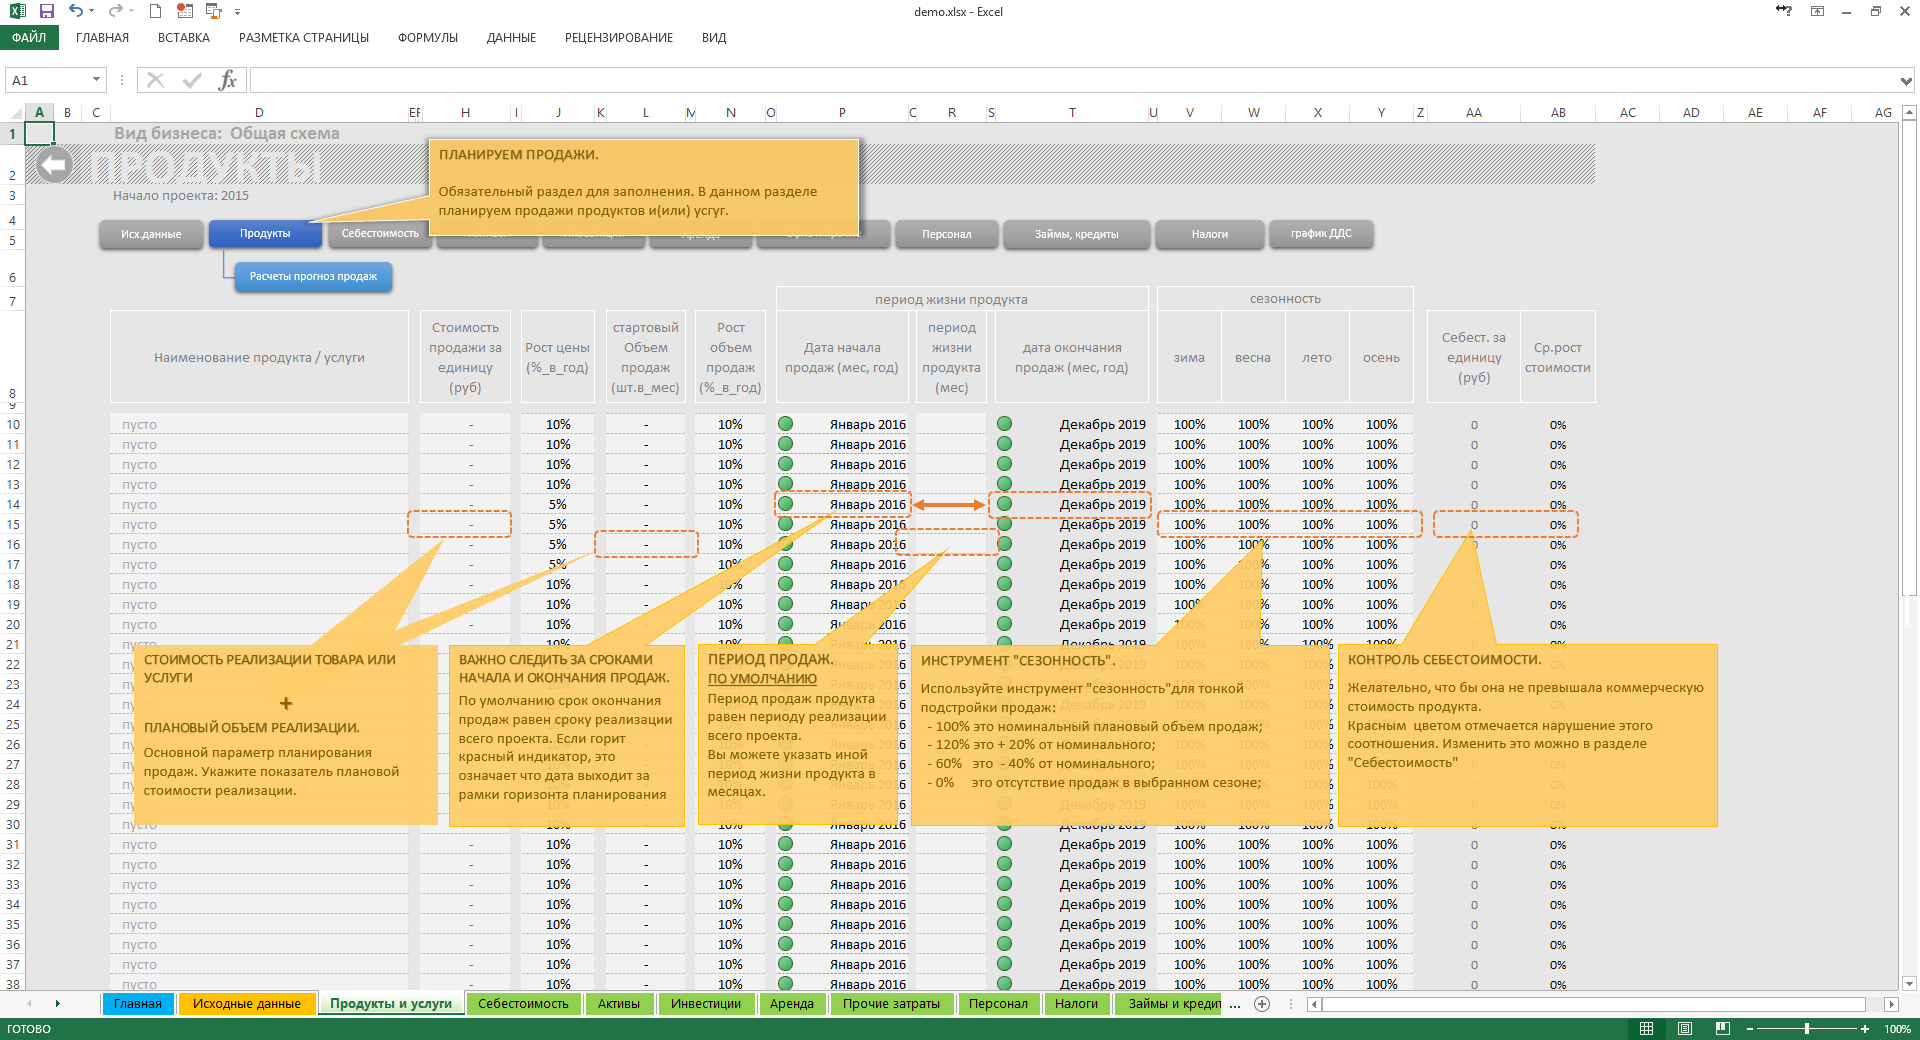Click the 100% zoom level
1920x1040 pixels.
pos(1897,1029)
